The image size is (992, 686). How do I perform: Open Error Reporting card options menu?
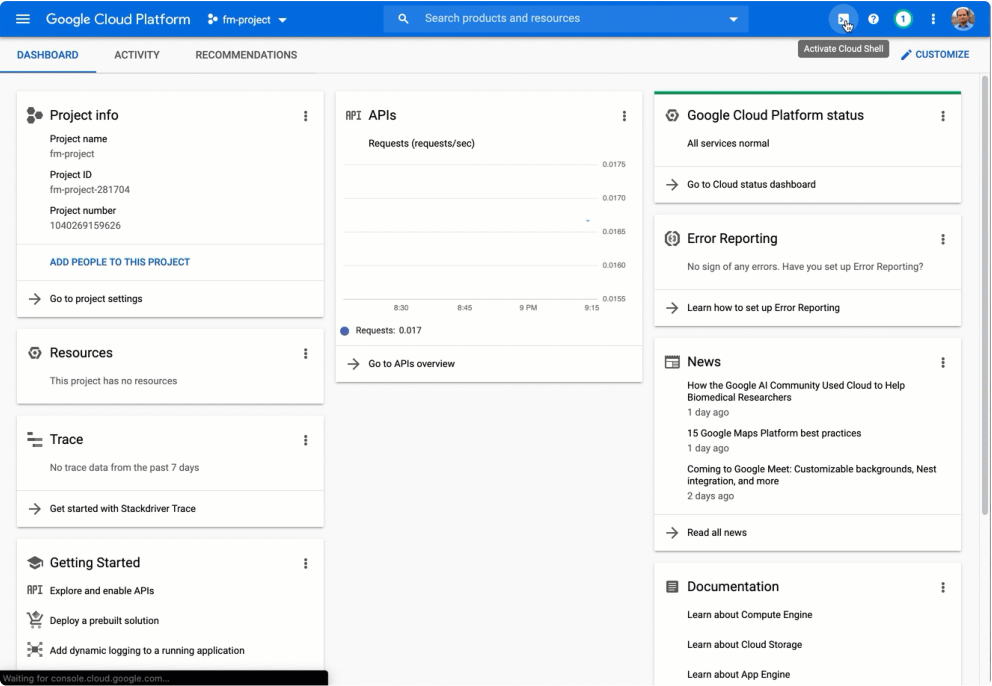[x=943, y=239]
